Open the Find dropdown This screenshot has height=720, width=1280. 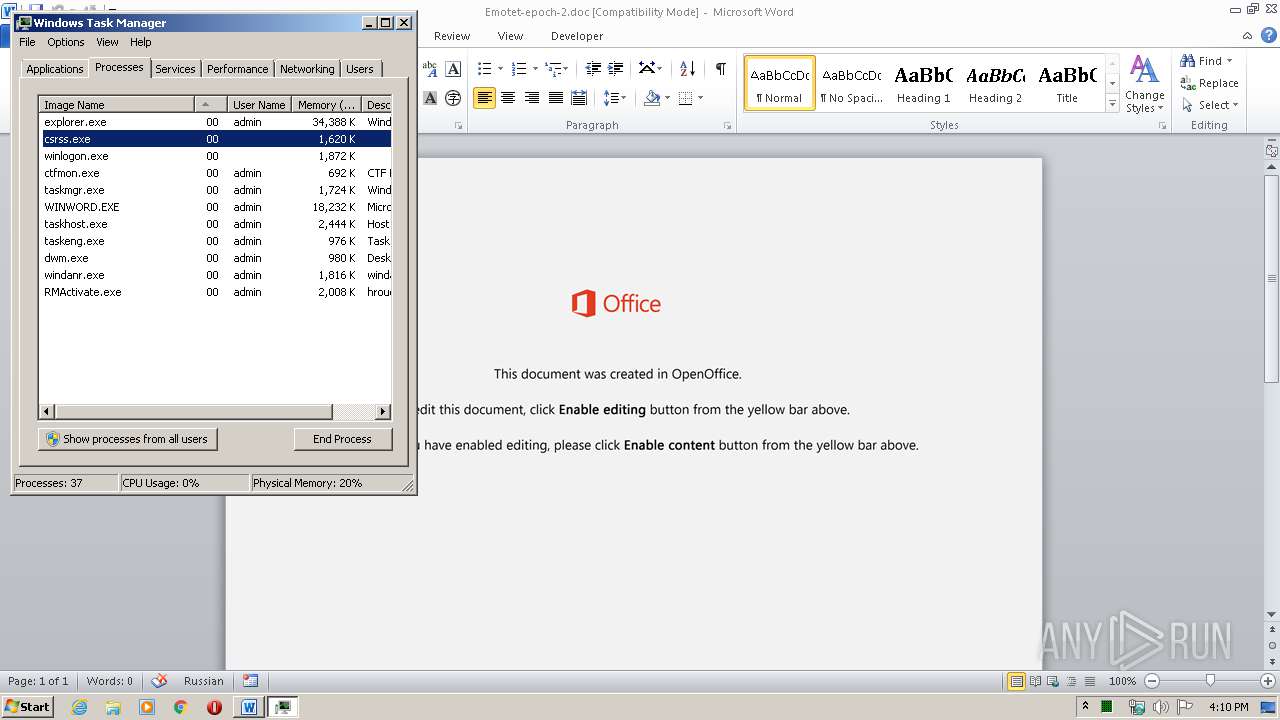(x=1207, y=61)
